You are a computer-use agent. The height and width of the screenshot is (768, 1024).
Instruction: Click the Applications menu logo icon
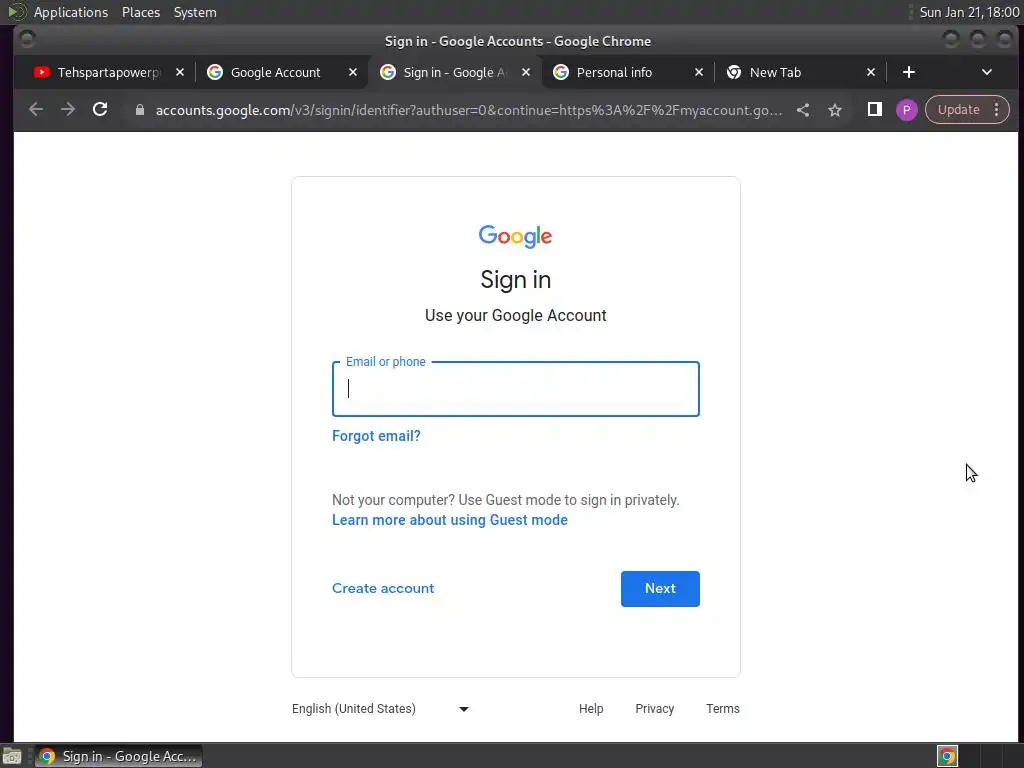coord(17,12)
